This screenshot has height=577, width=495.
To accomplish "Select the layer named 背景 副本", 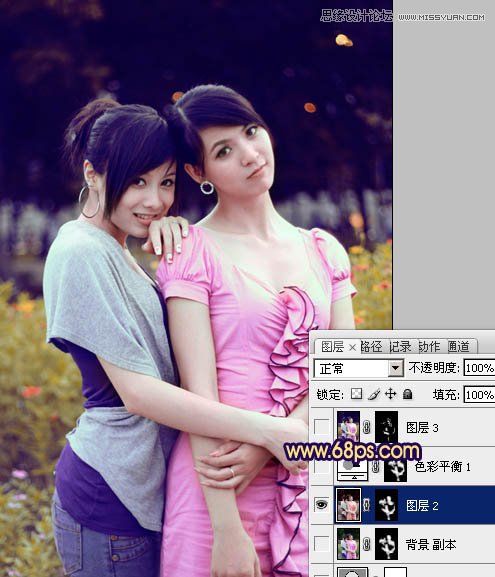I will tap(431, 544).
